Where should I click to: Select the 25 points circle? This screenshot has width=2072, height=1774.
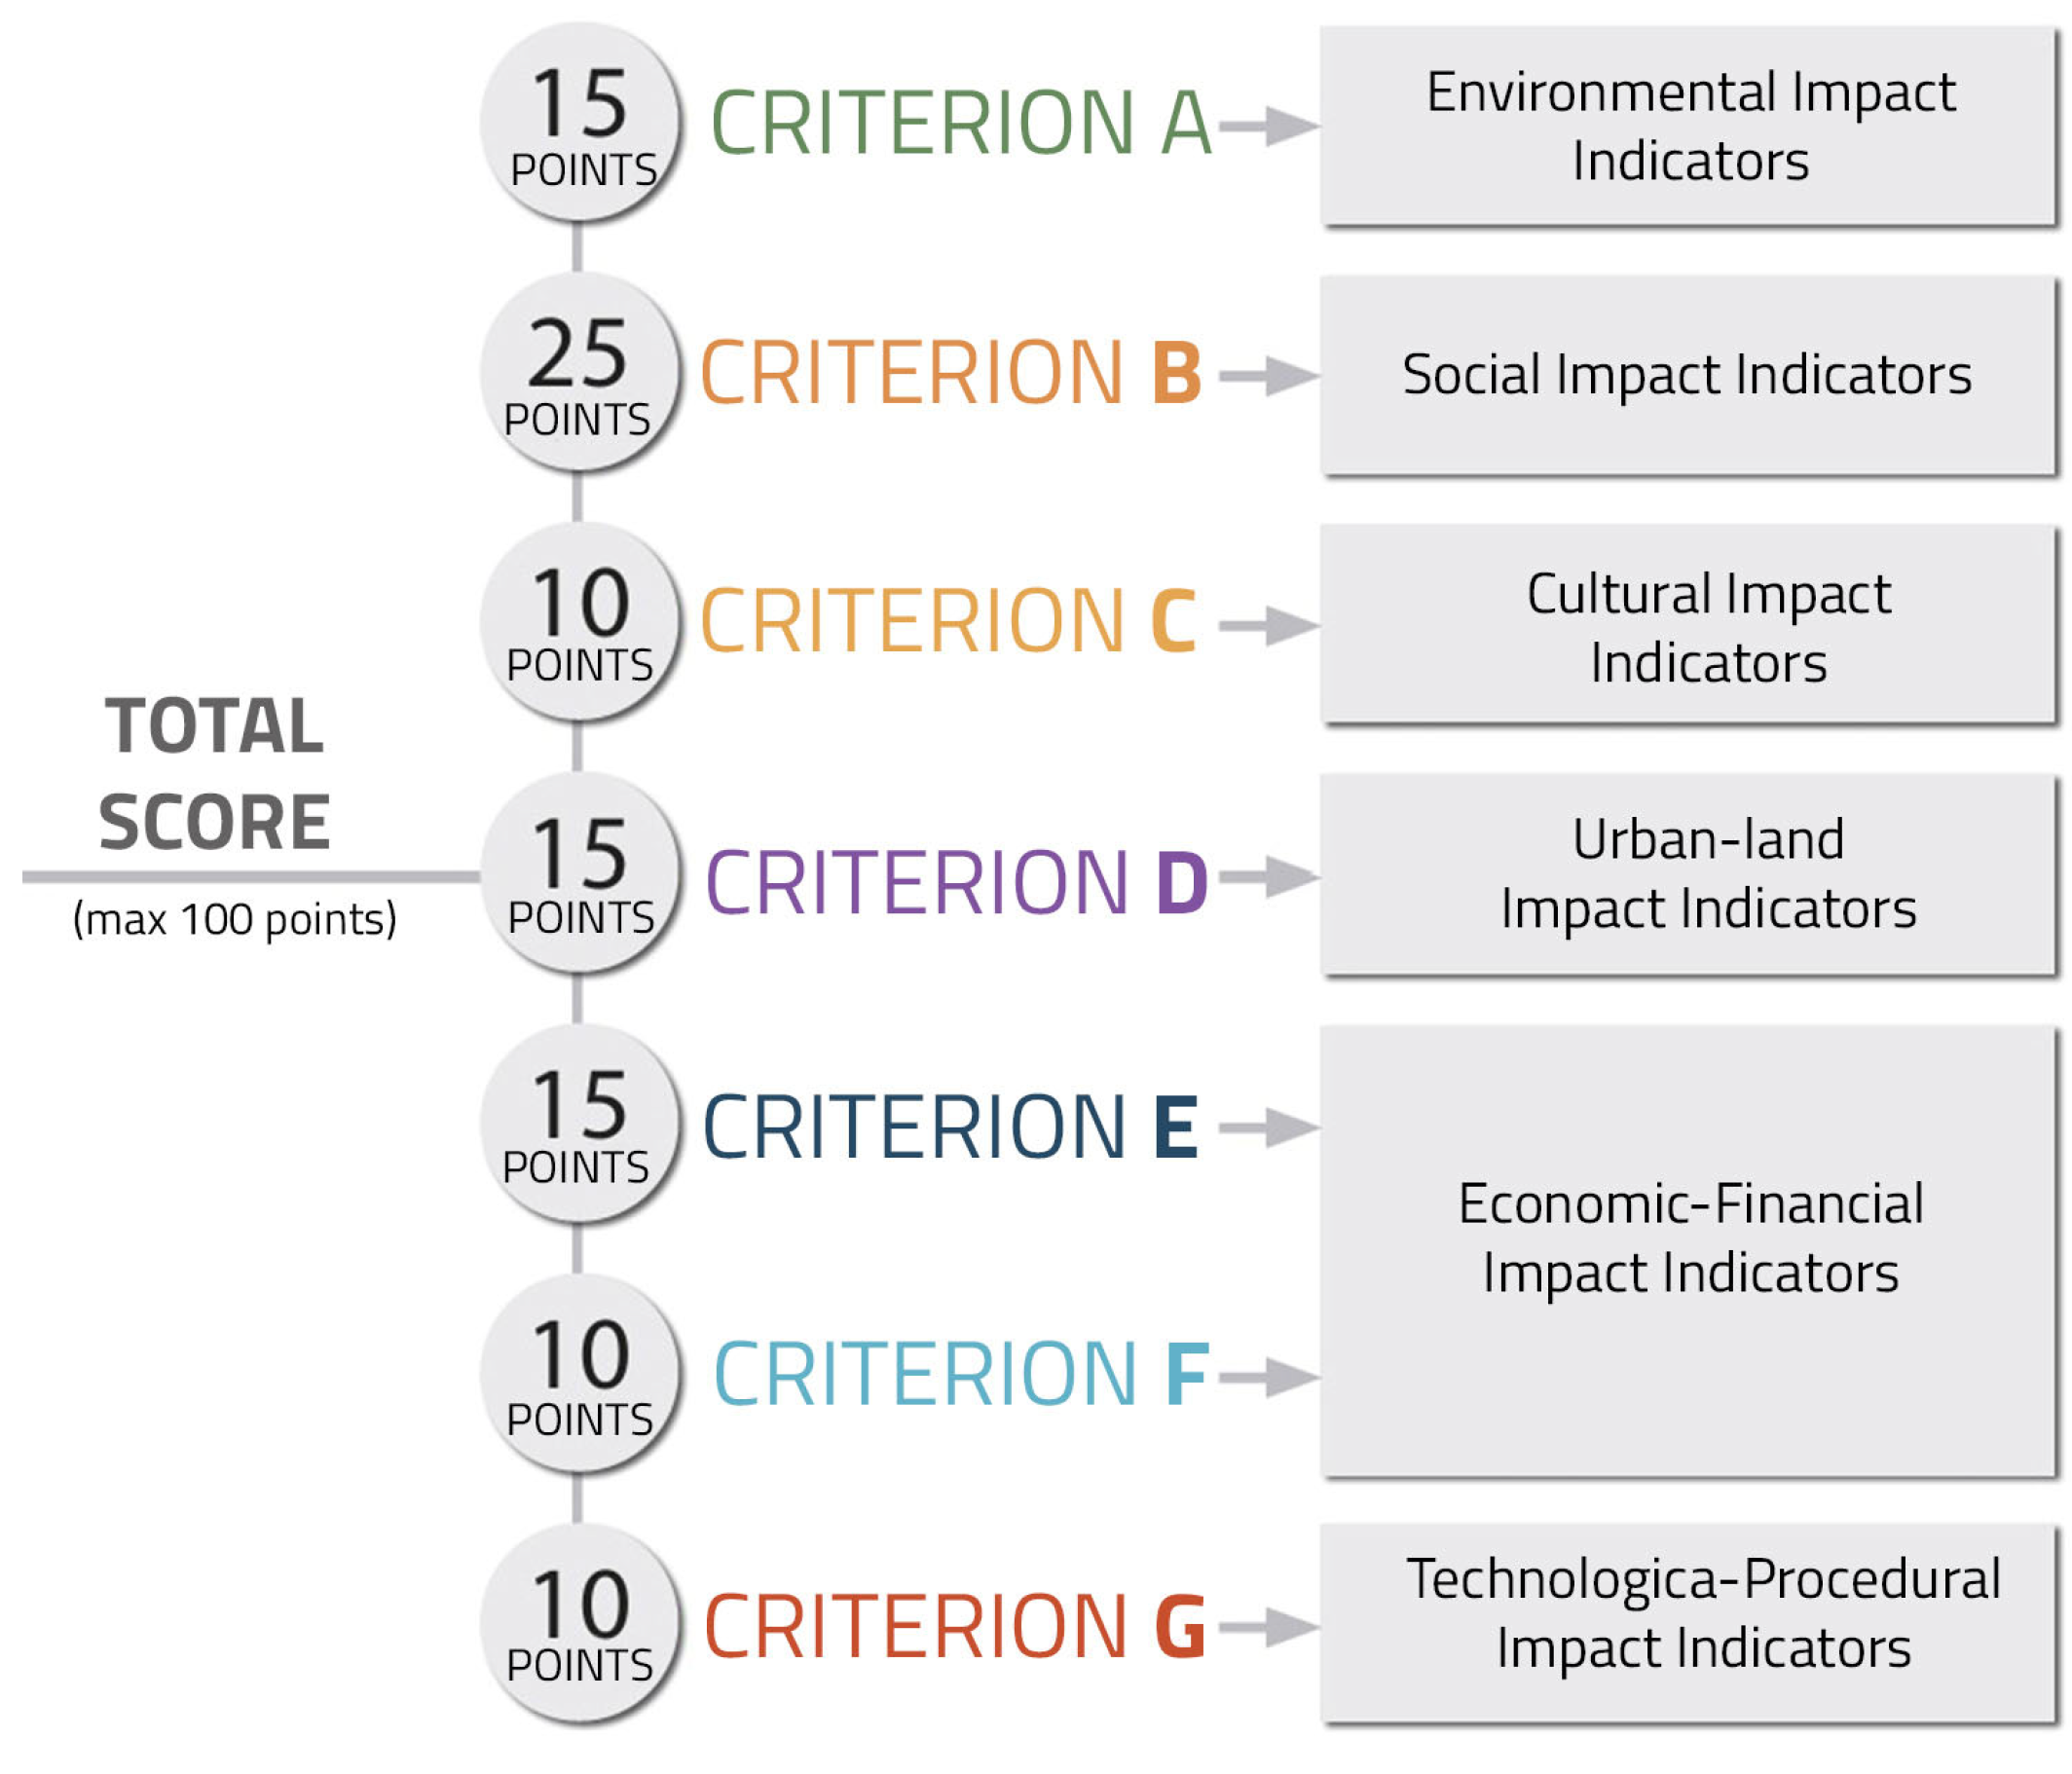tap(579, 373)
